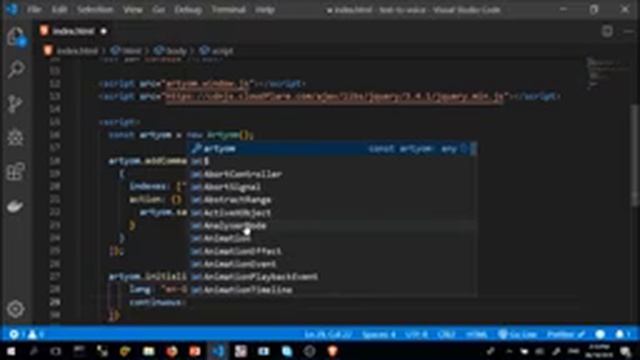640x360 pixels.
Task: Click the feedback smiley in status bar
Action: 600,335
